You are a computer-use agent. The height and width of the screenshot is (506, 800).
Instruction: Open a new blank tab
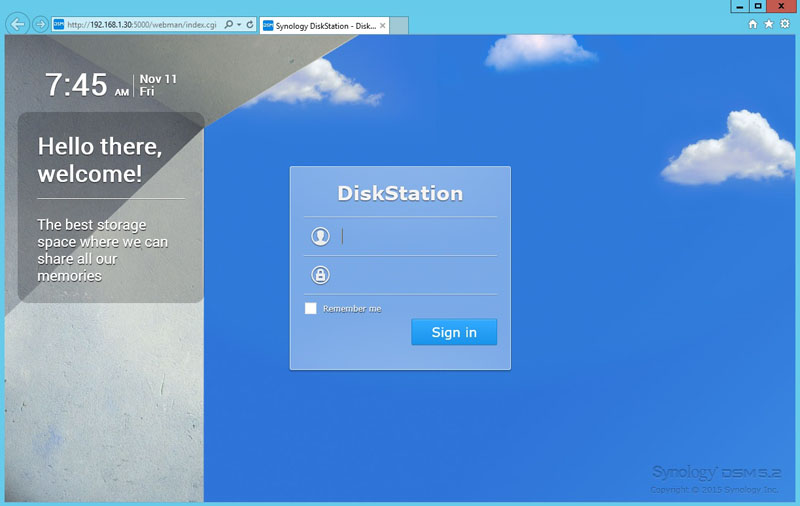click(x=399, y=26)
